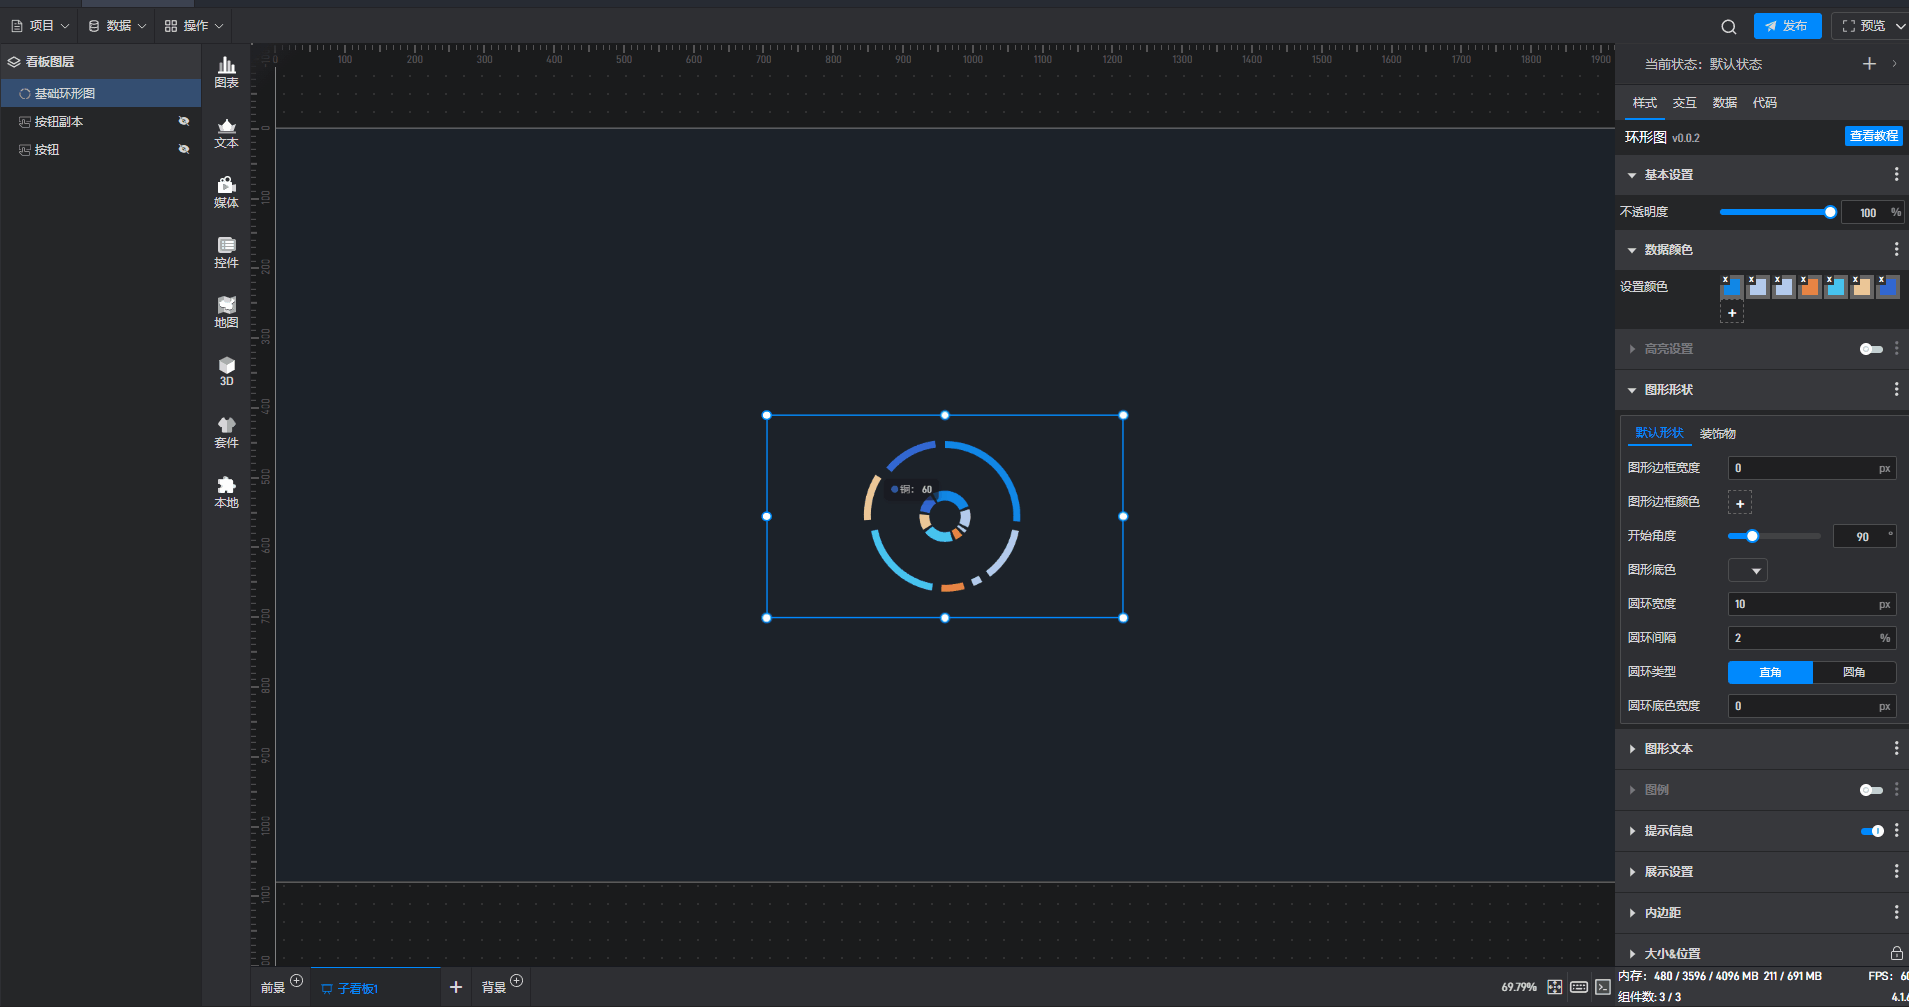The width and height of the screenshot is (1909, 1007).
Task: Toggle visibility of the 按钮副本 layer
Action: point(184,121)
